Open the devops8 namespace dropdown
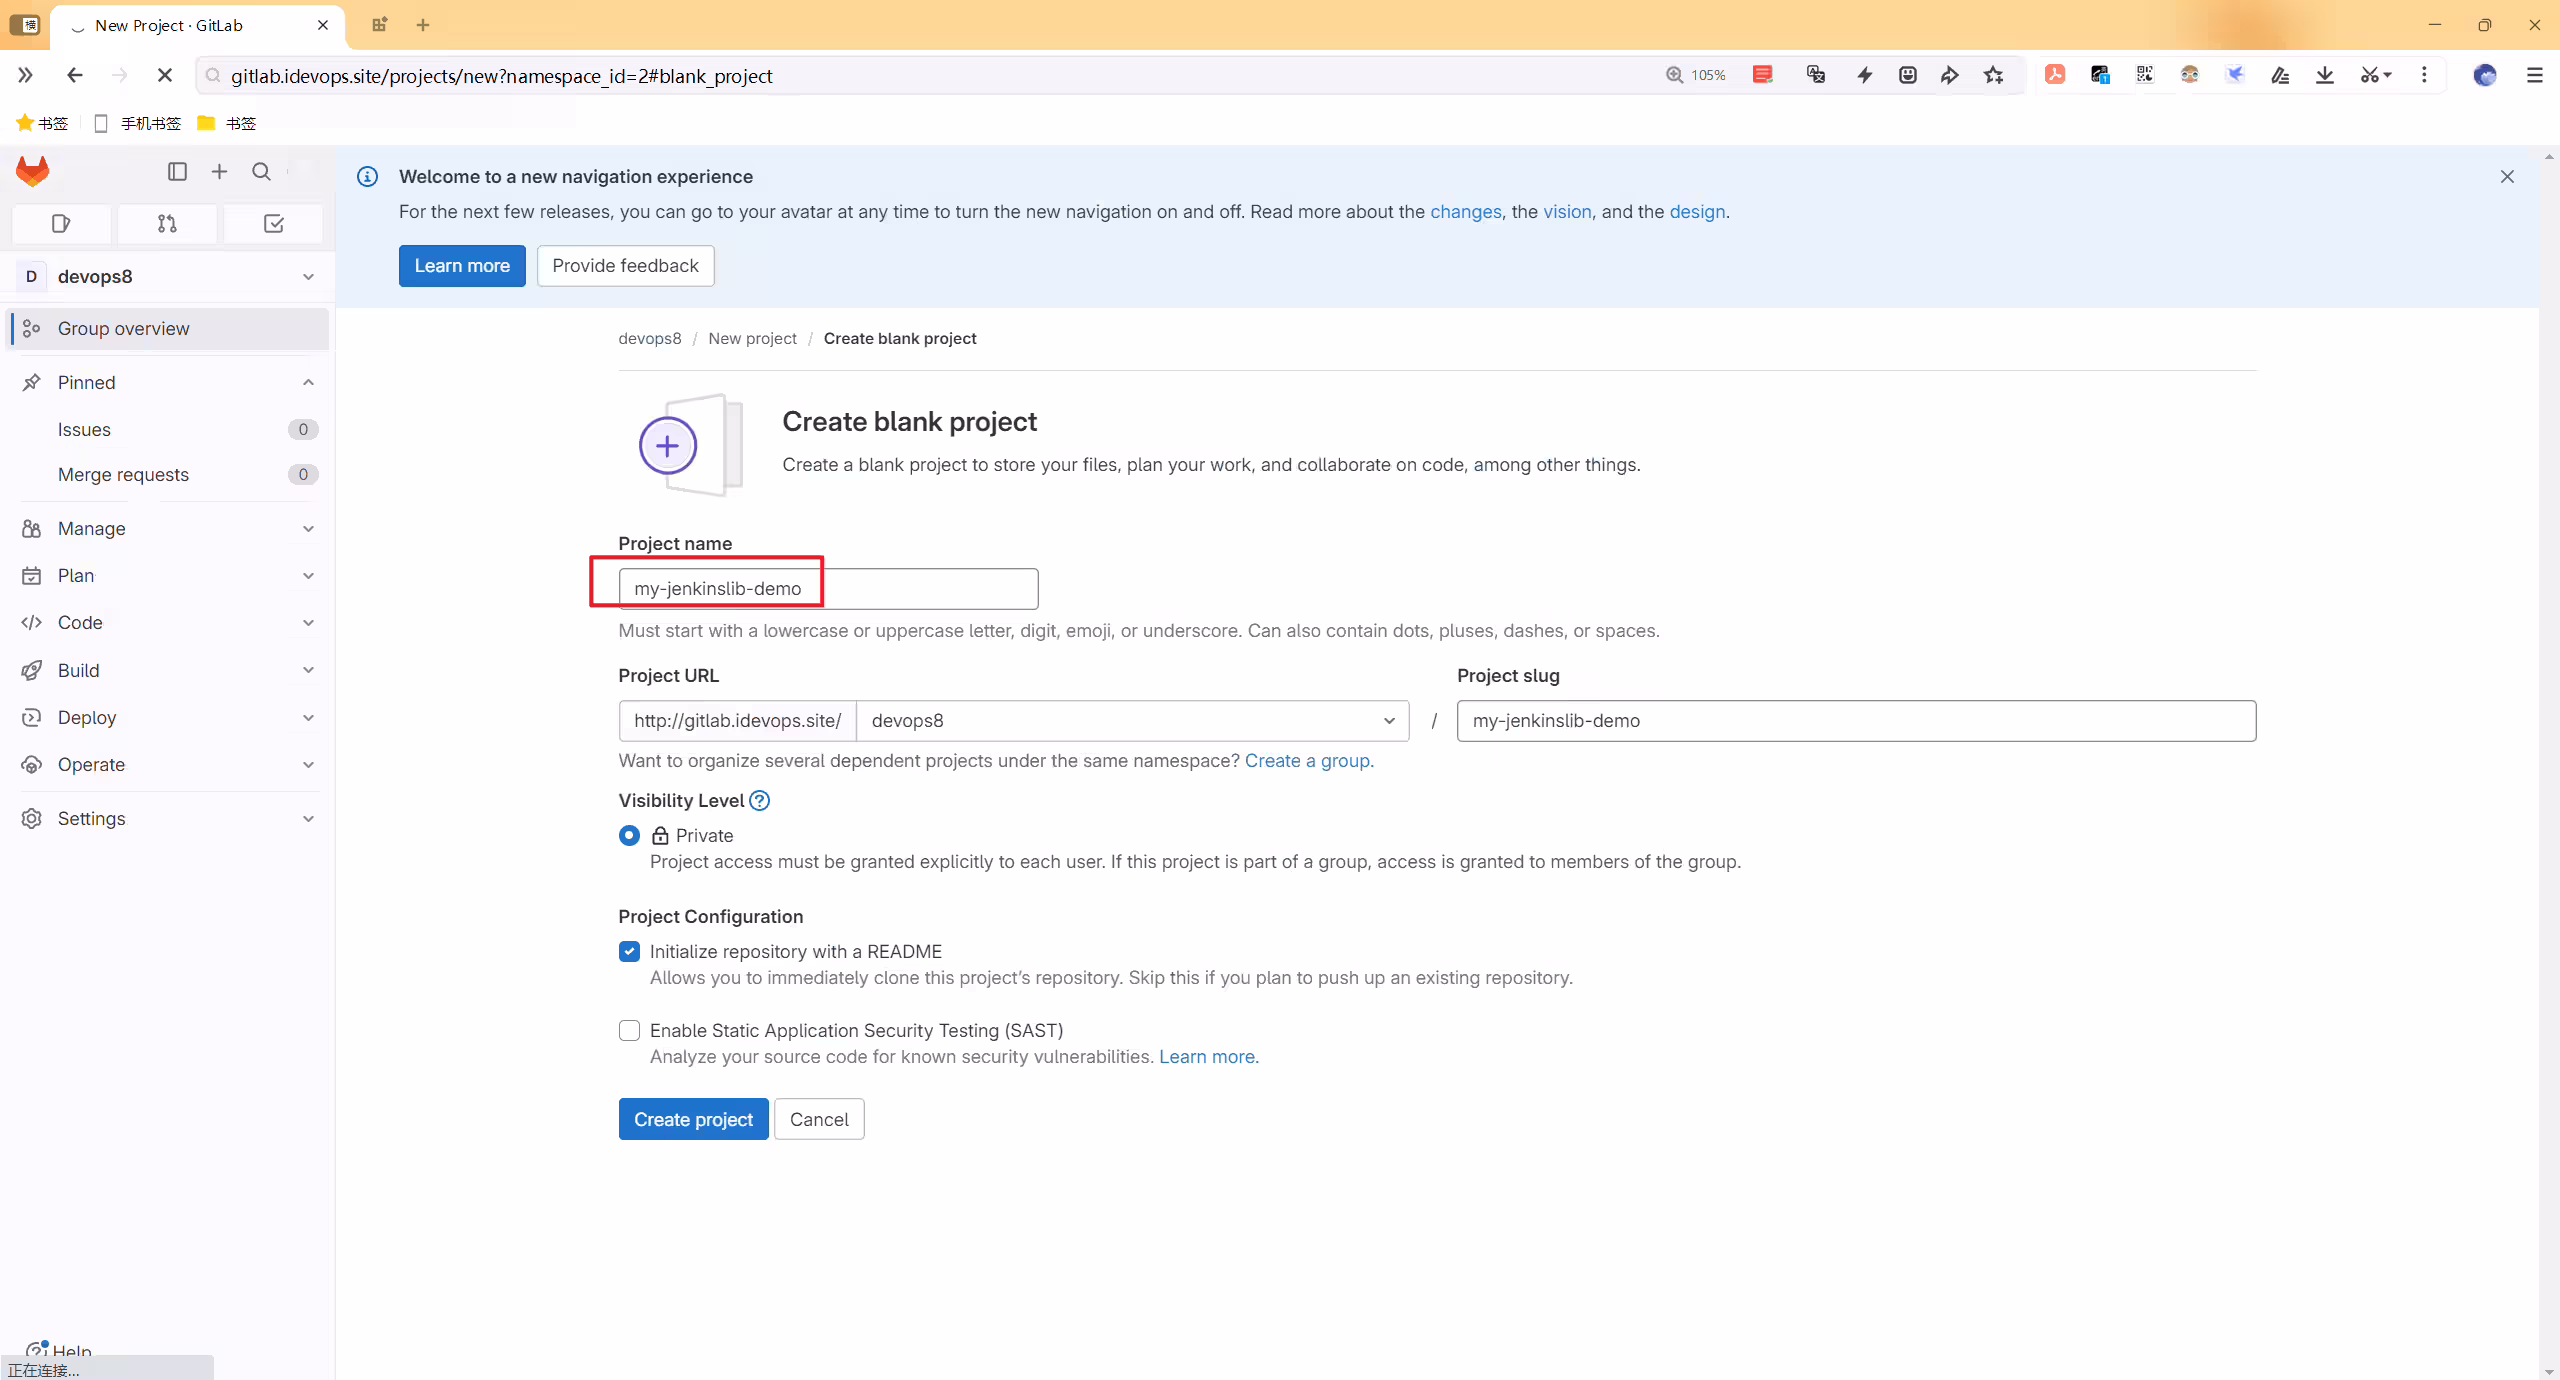 click(x=1133, y=721)
